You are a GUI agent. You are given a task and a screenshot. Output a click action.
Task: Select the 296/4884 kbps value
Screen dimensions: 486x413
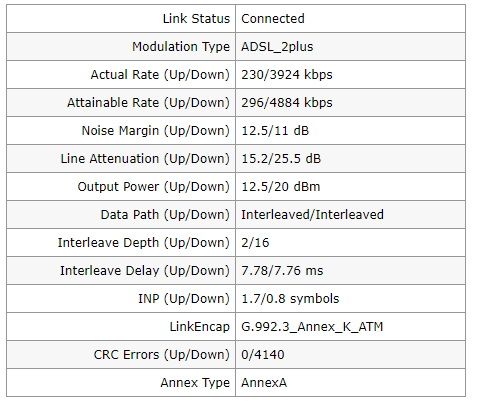click(287, 103)
